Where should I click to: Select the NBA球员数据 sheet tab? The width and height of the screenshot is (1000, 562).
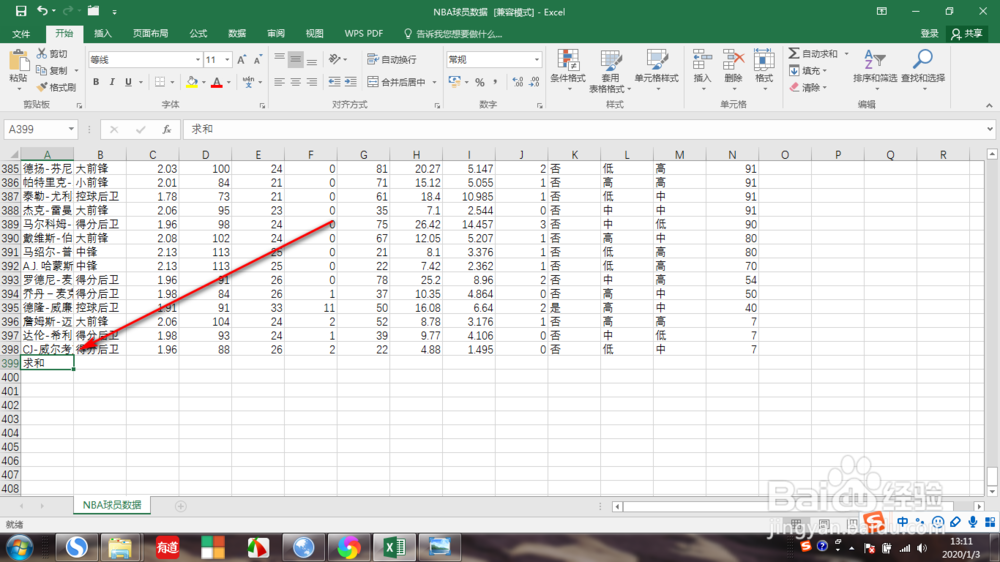pyautogui.click(x=112, y=505)
